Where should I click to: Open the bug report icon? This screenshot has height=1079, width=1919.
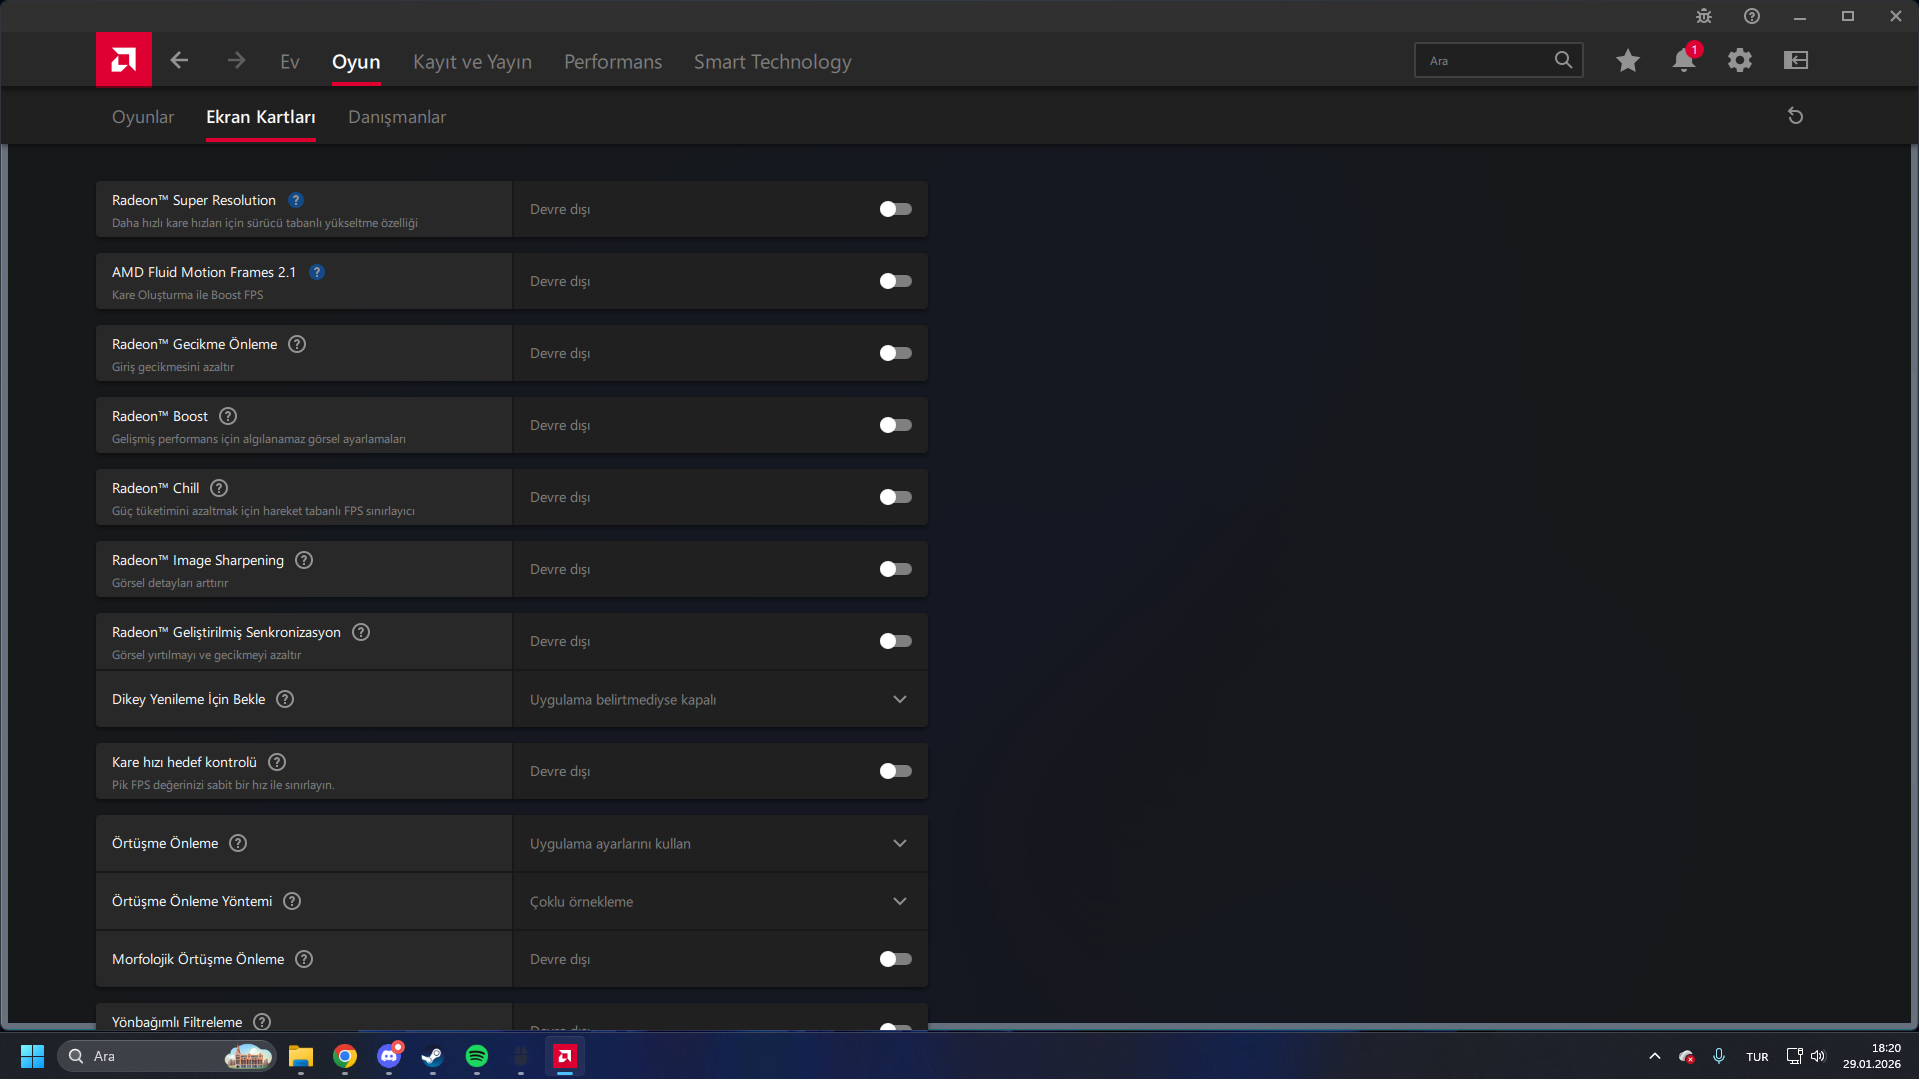(1704, 16)
